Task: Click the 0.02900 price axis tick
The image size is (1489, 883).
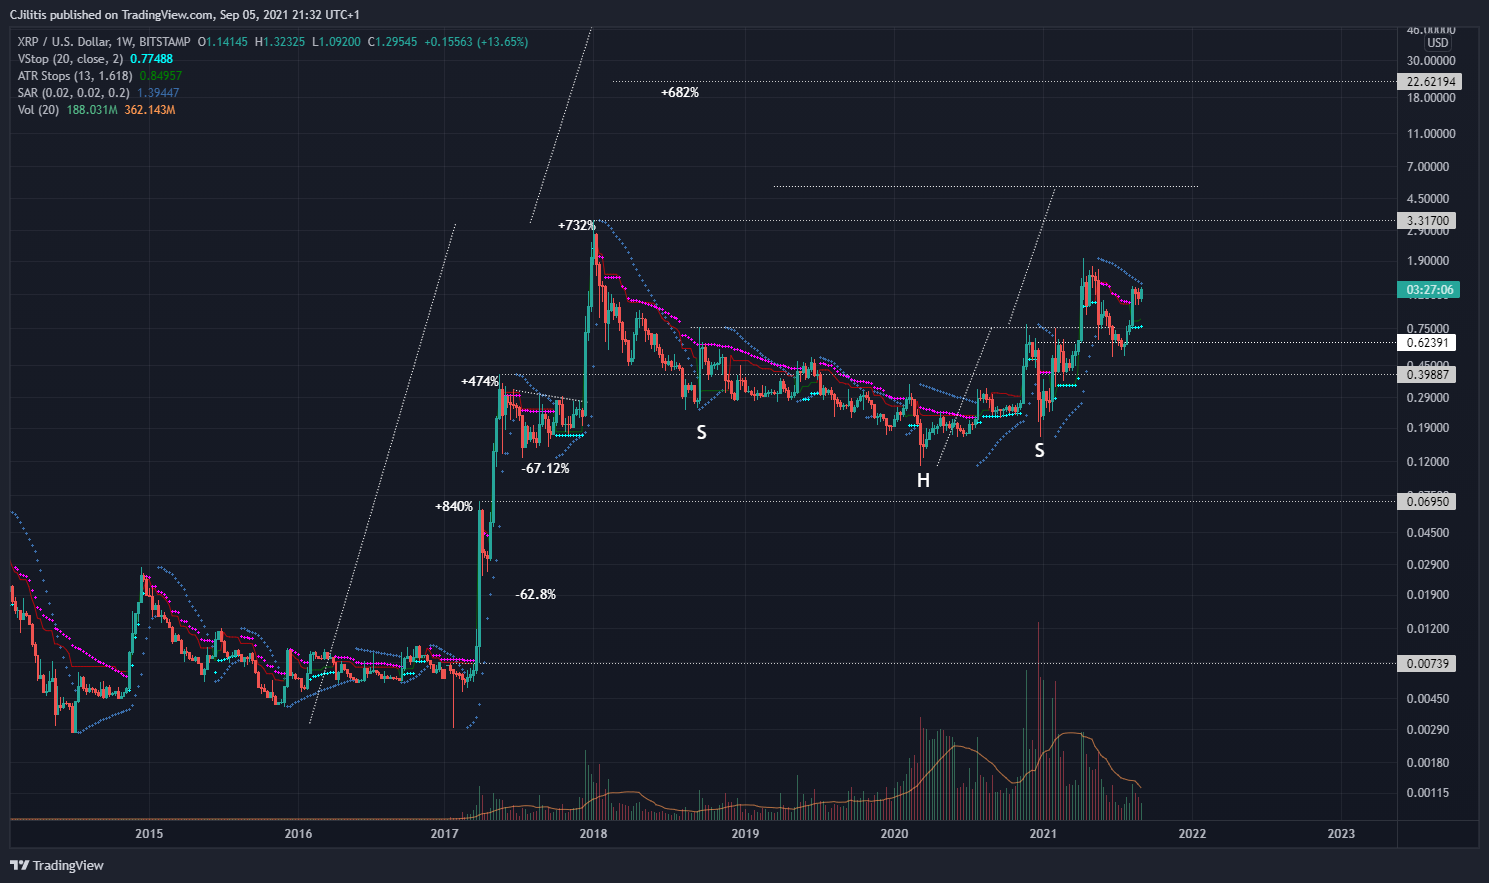Action: [1428, 565]
